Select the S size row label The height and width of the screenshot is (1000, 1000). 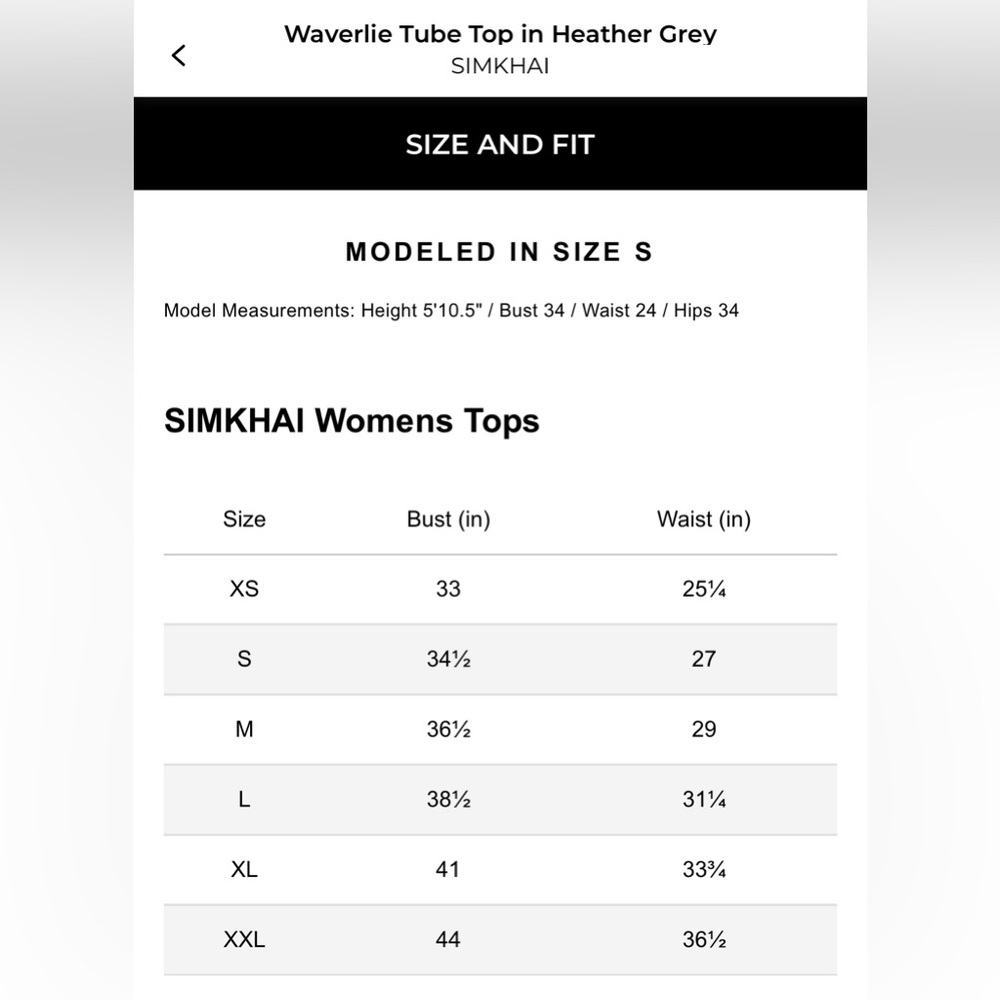point(244,659)
